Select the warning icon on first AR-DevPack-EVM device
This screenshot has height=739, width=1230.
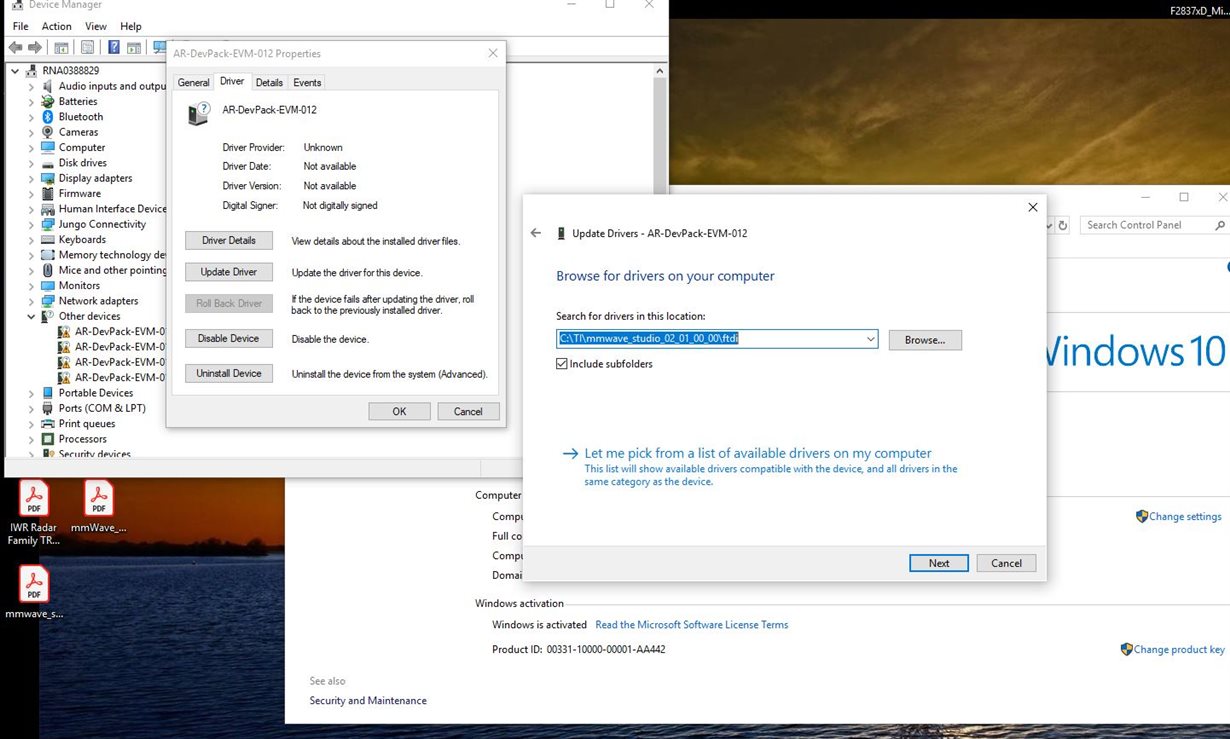[x=65, y=331]
